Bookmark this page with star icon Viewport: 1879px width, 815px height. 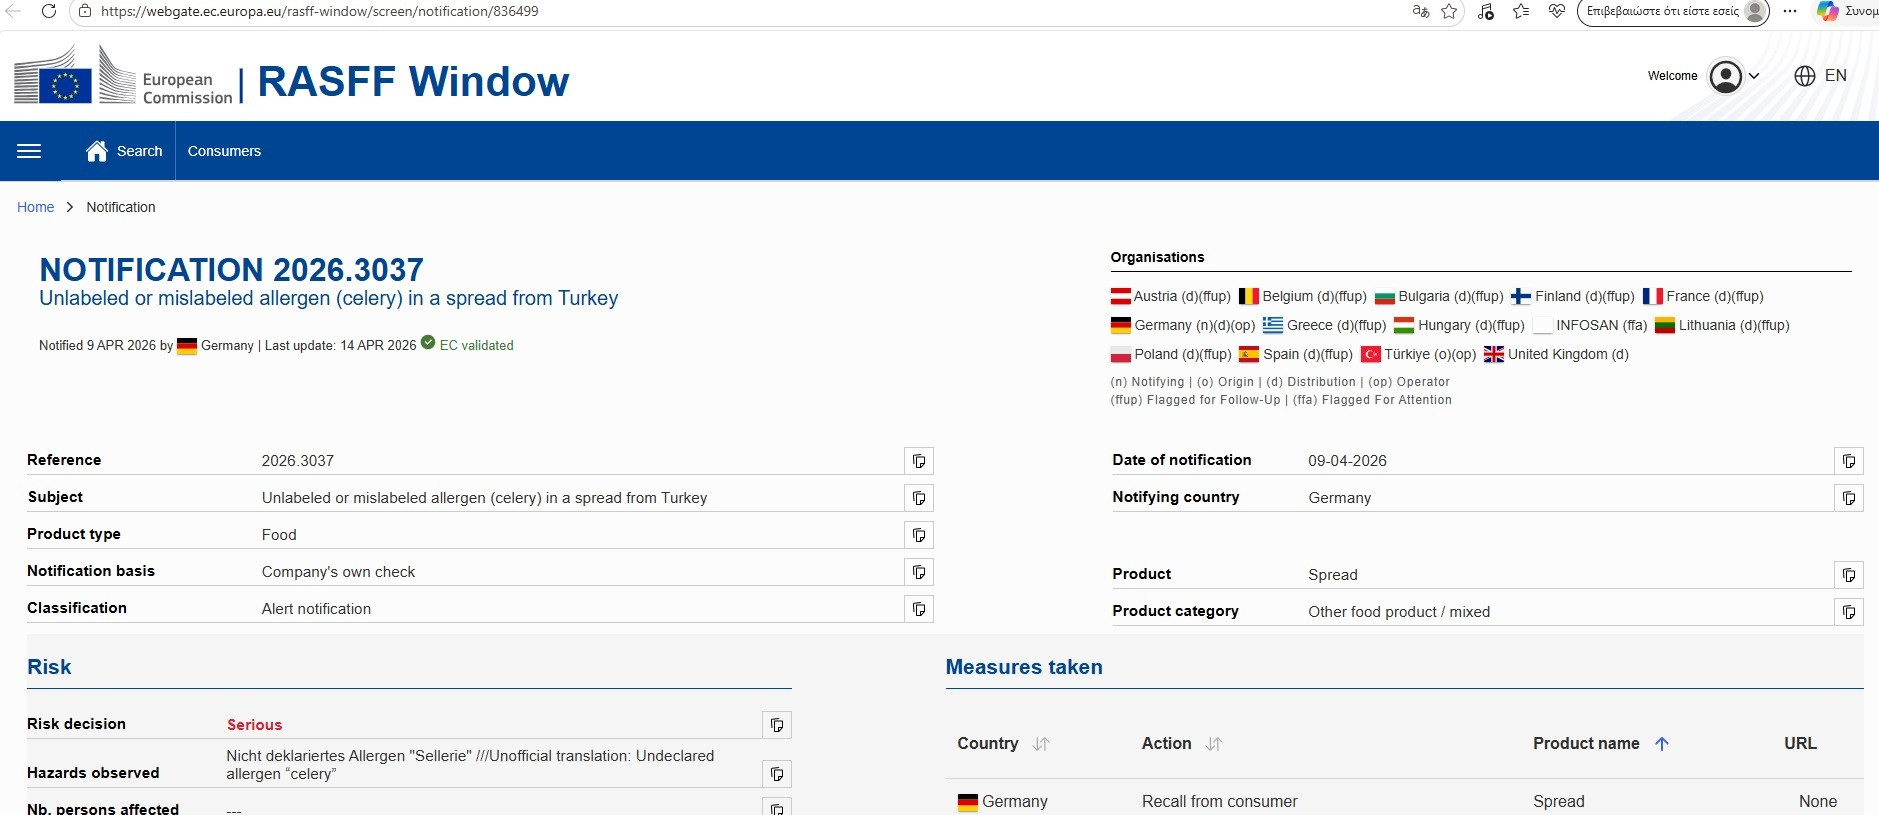click(x=1449, y=11)
